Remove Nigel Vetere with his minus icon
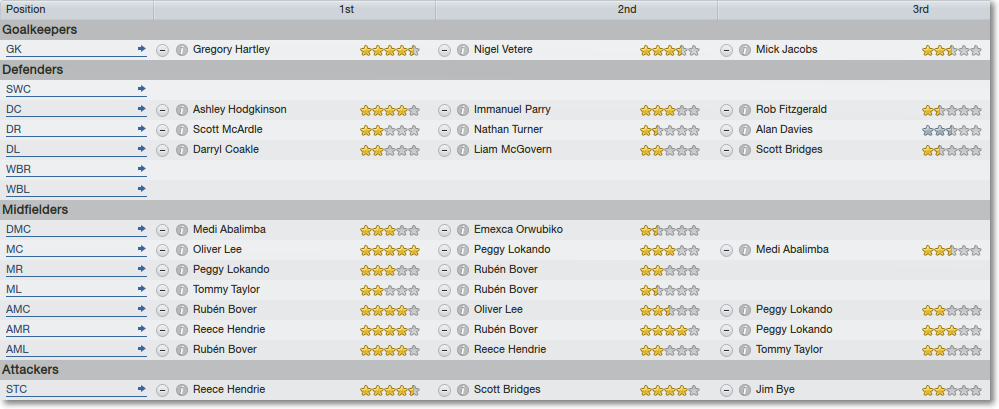The image size is (999, 409). (445, 50)
